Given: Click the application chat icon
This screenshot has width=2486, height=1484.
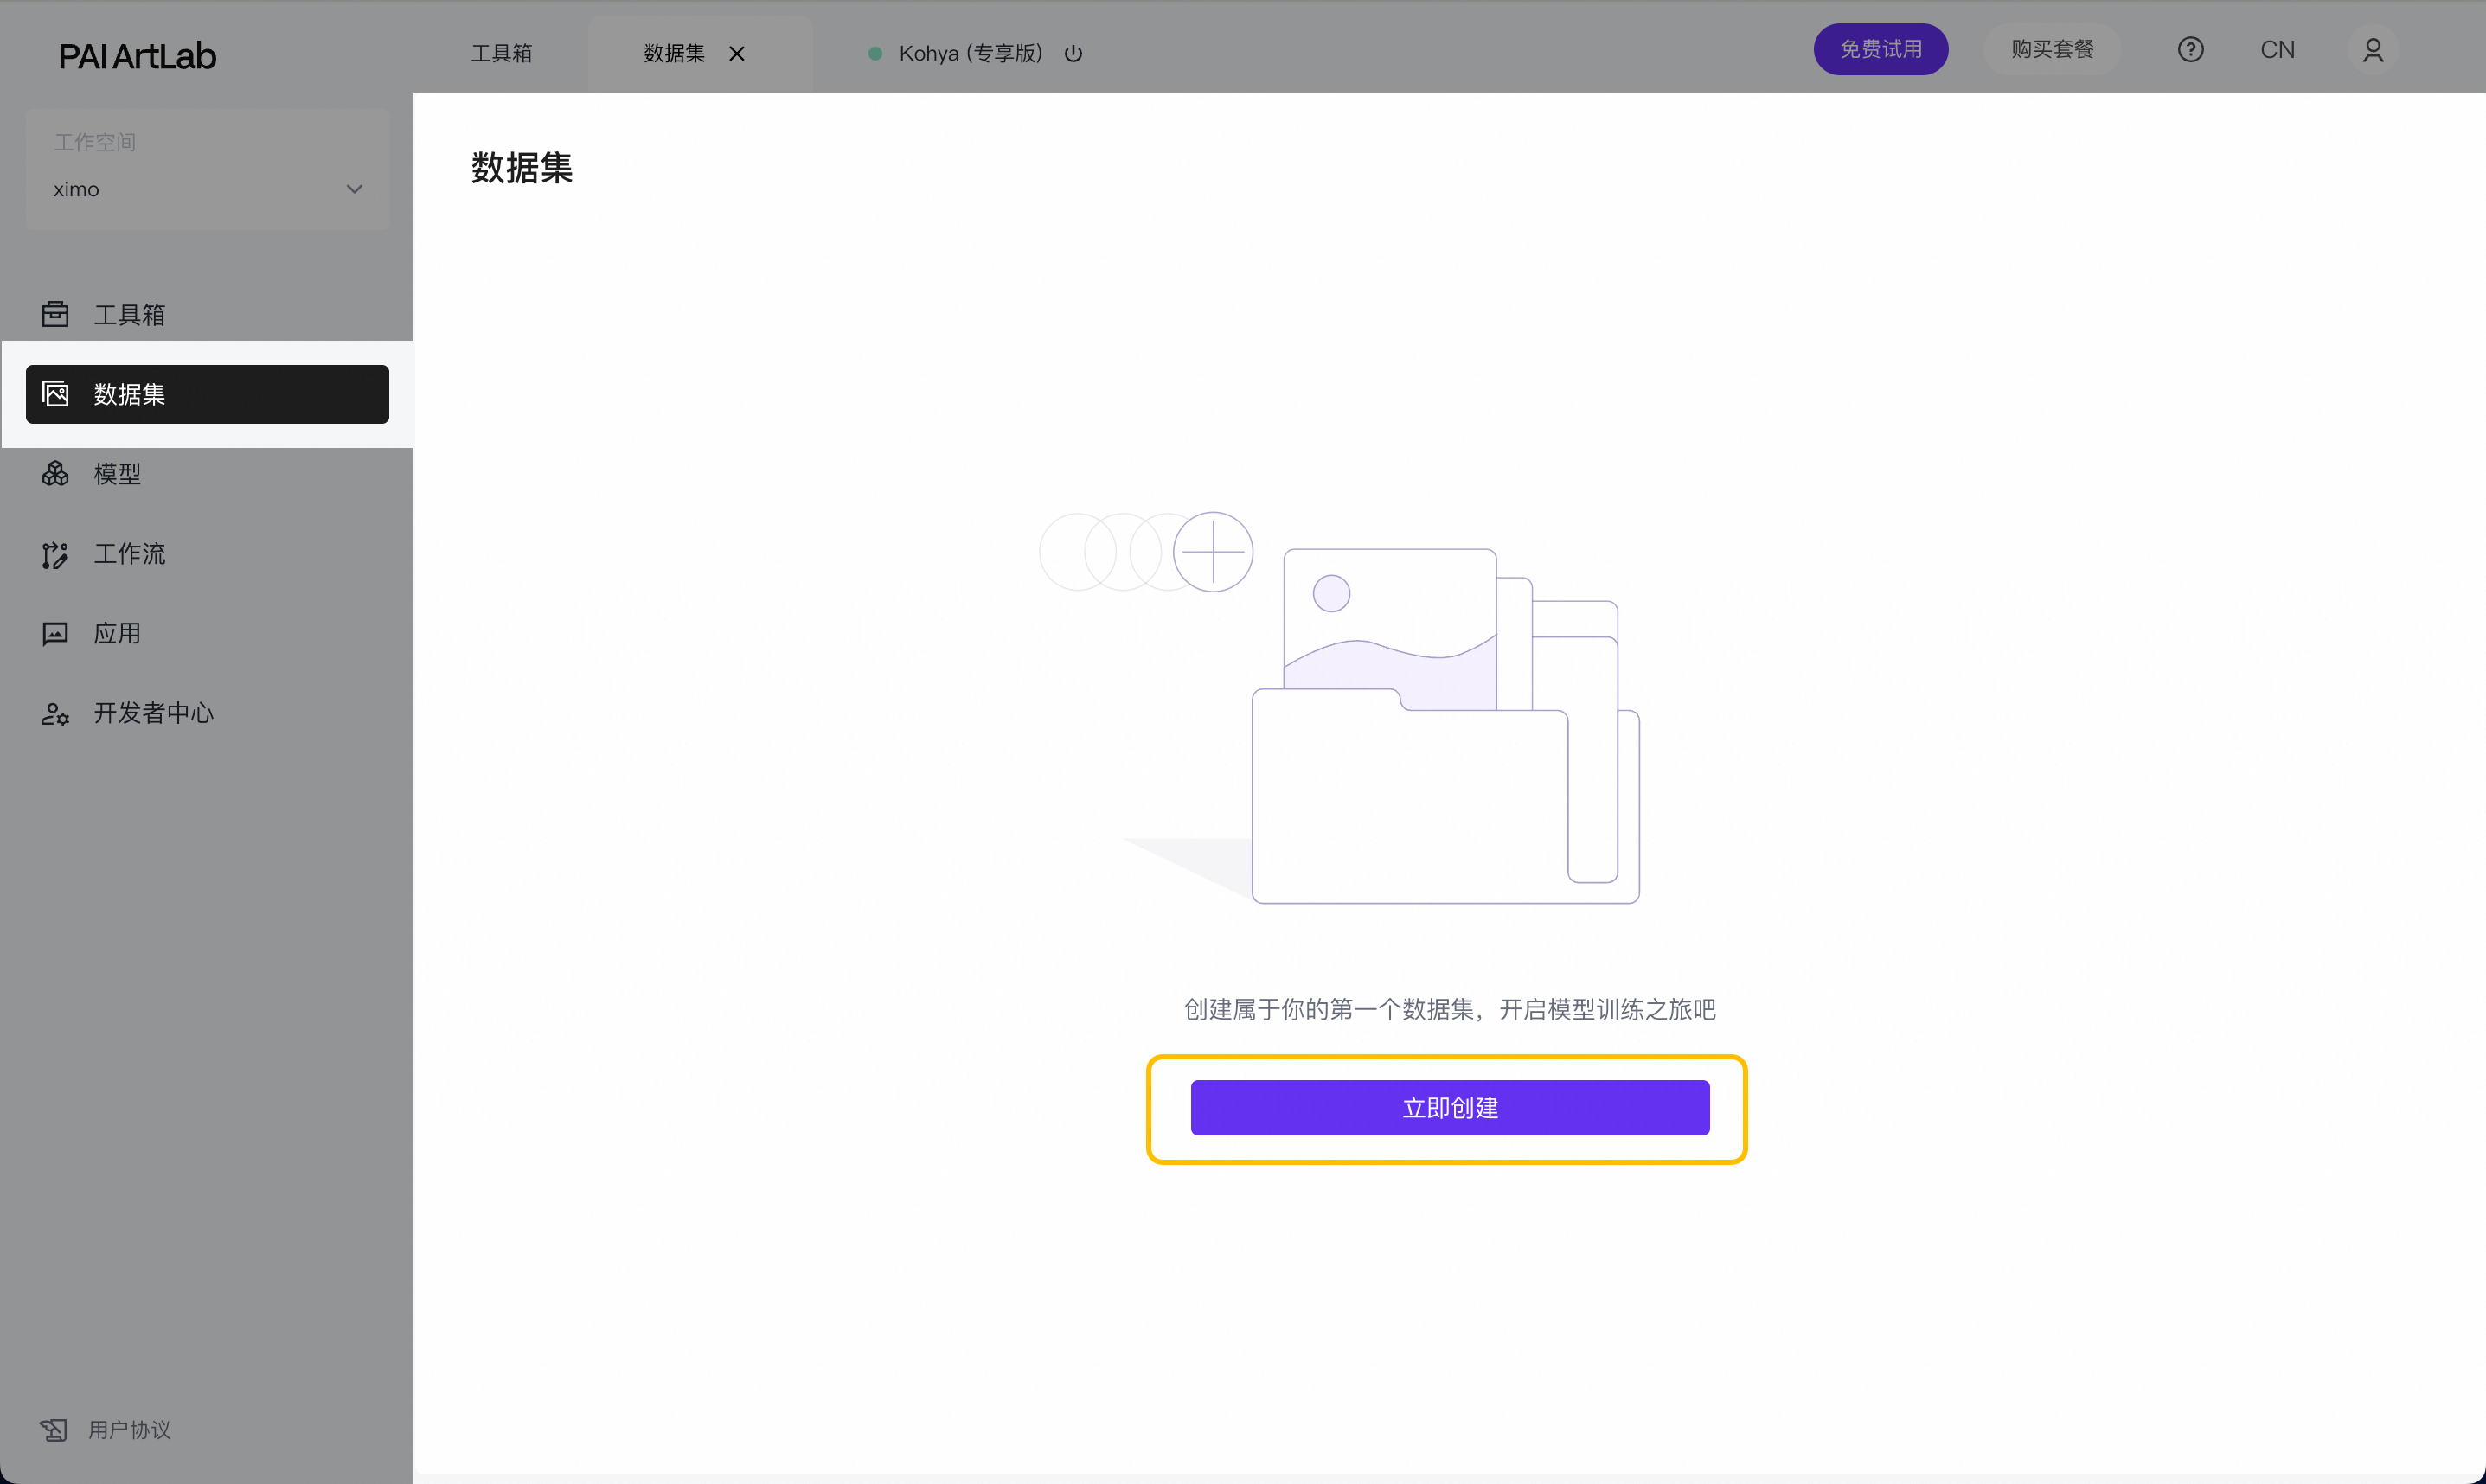Looking at the screenshot, I should (x=55, y=633).
